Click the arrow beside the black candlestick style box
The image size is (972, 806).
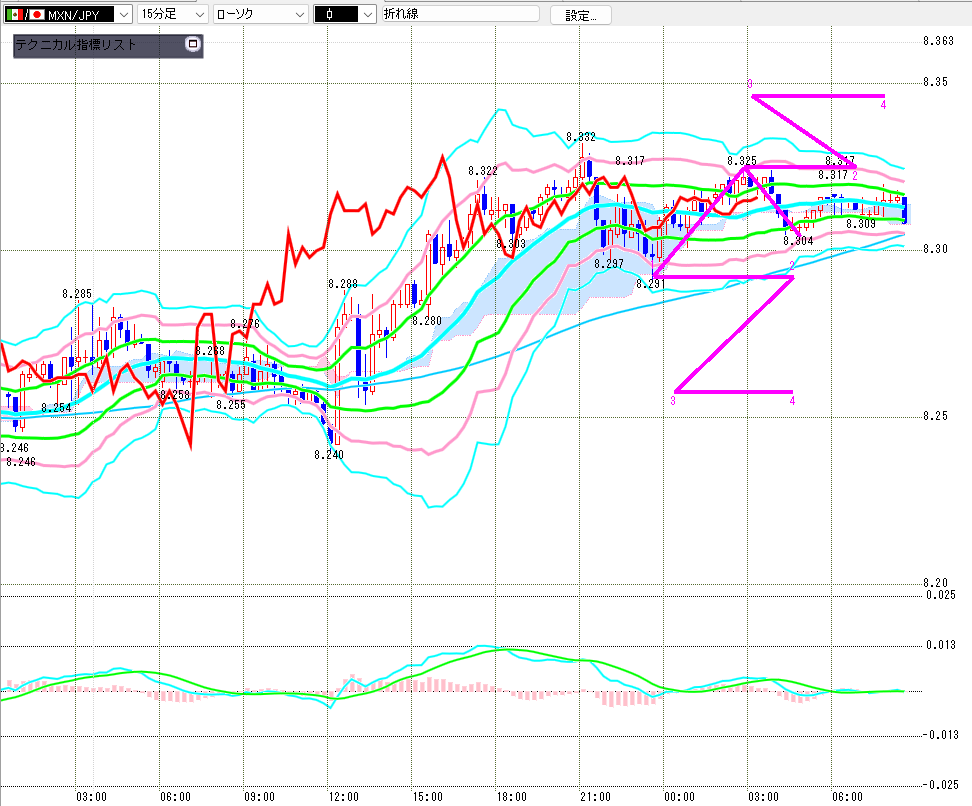[x=367, y=14]
